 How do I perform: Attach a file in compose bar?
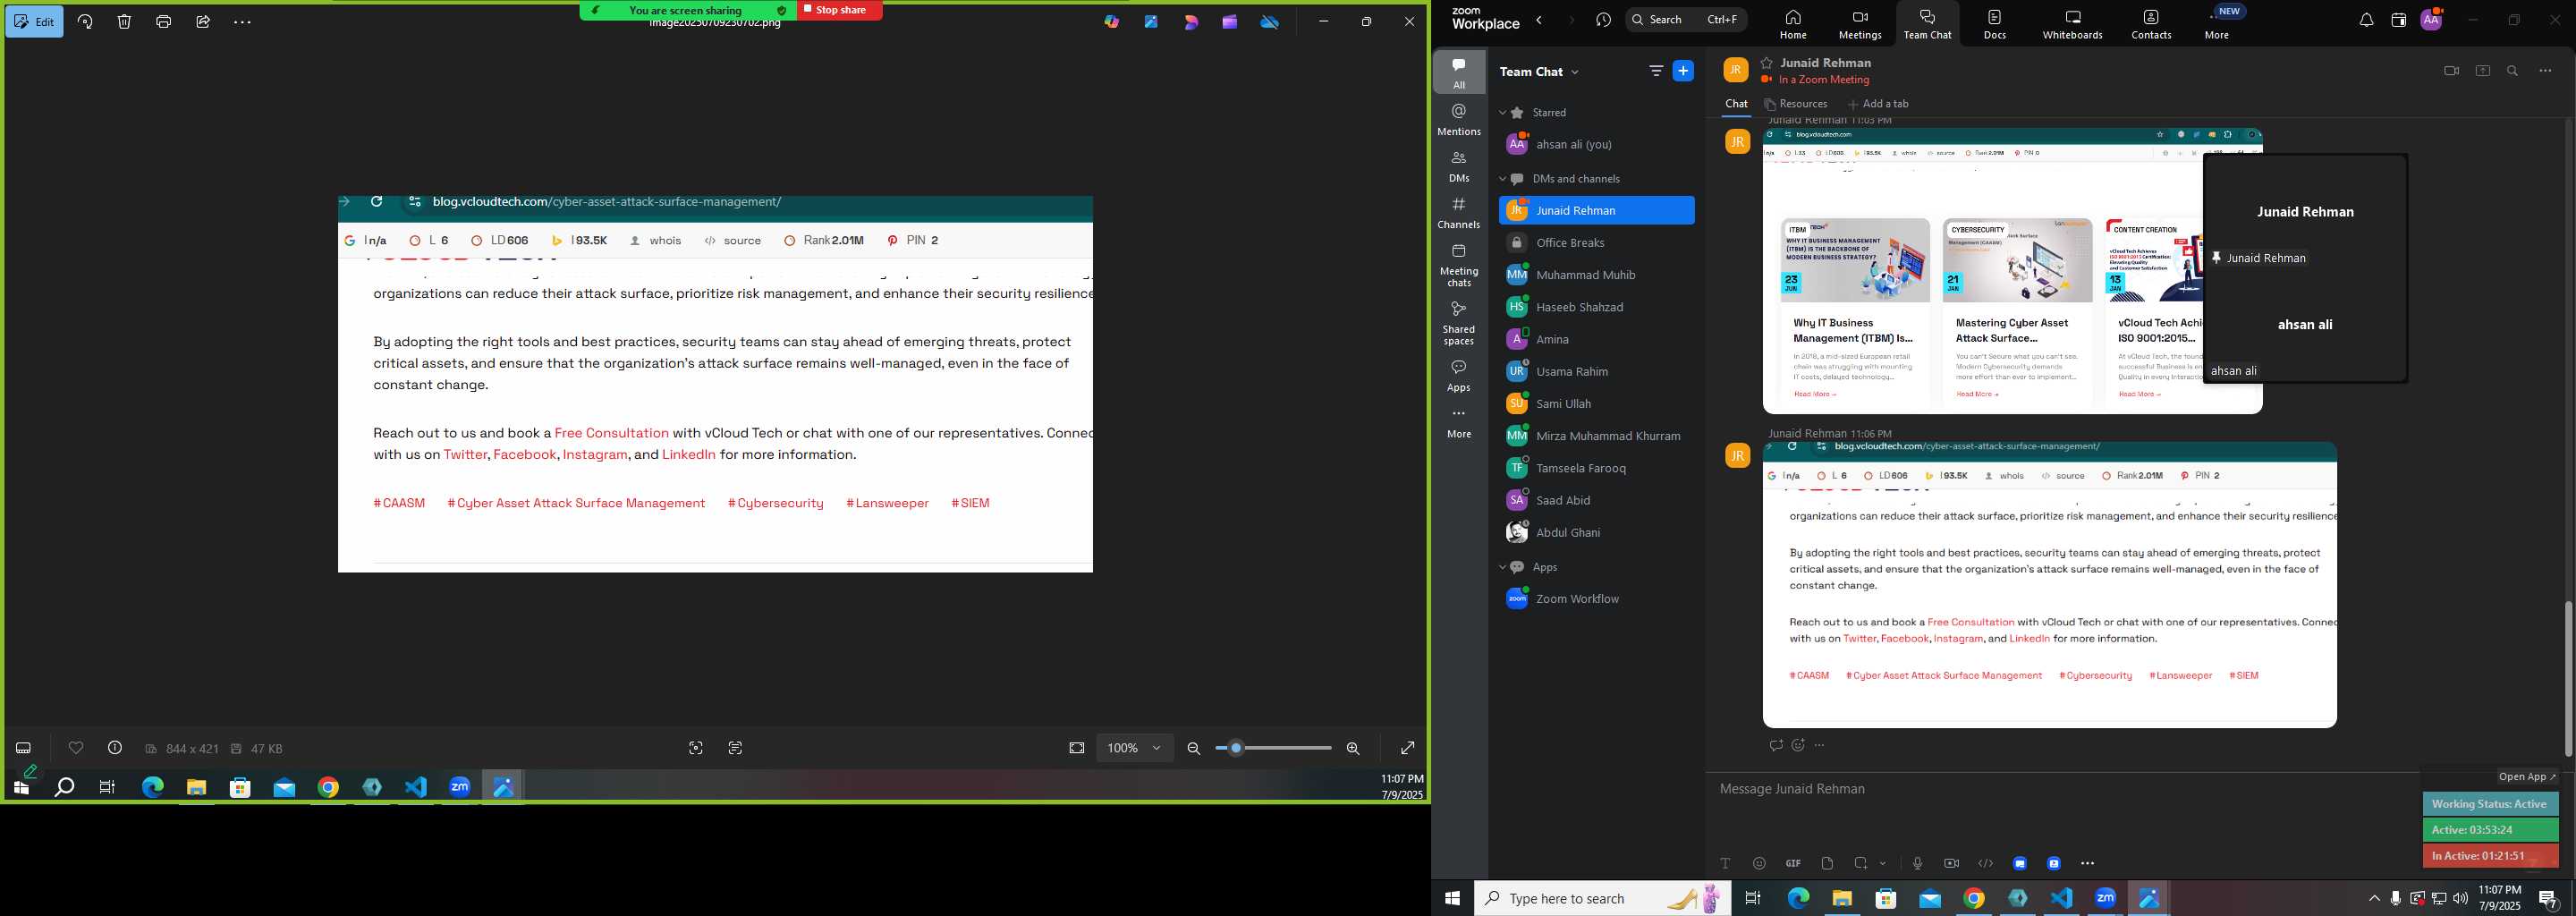coord(1827,863)
